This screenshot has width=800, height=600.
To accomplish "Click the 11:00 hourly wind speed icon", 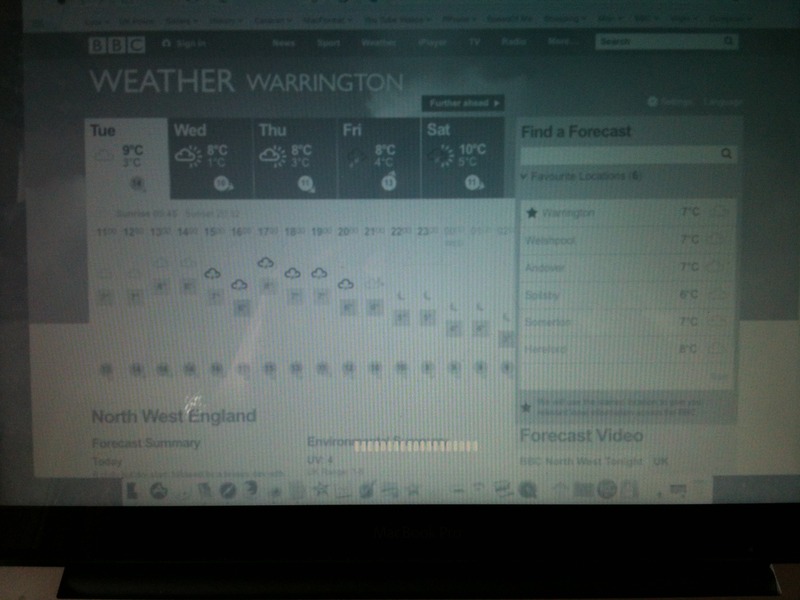I will (x=106, y=369).
